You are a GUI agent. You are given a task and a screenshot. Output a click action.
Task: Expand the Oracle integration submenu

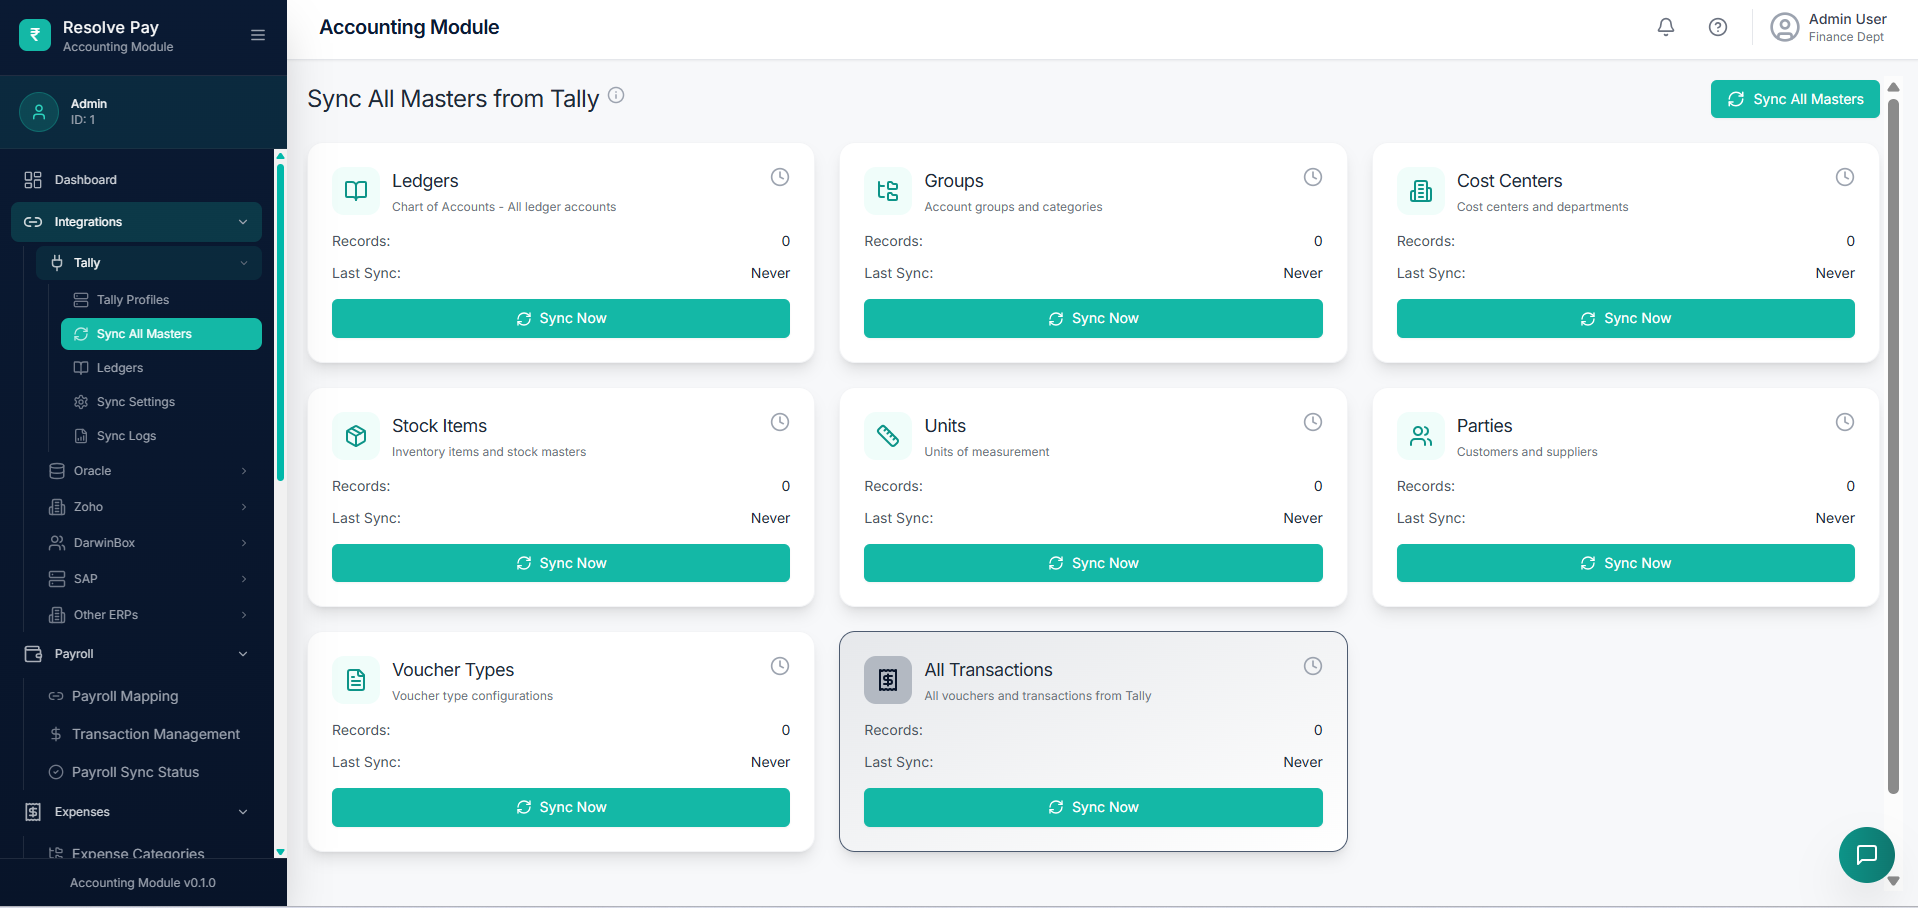pos(149,471)
